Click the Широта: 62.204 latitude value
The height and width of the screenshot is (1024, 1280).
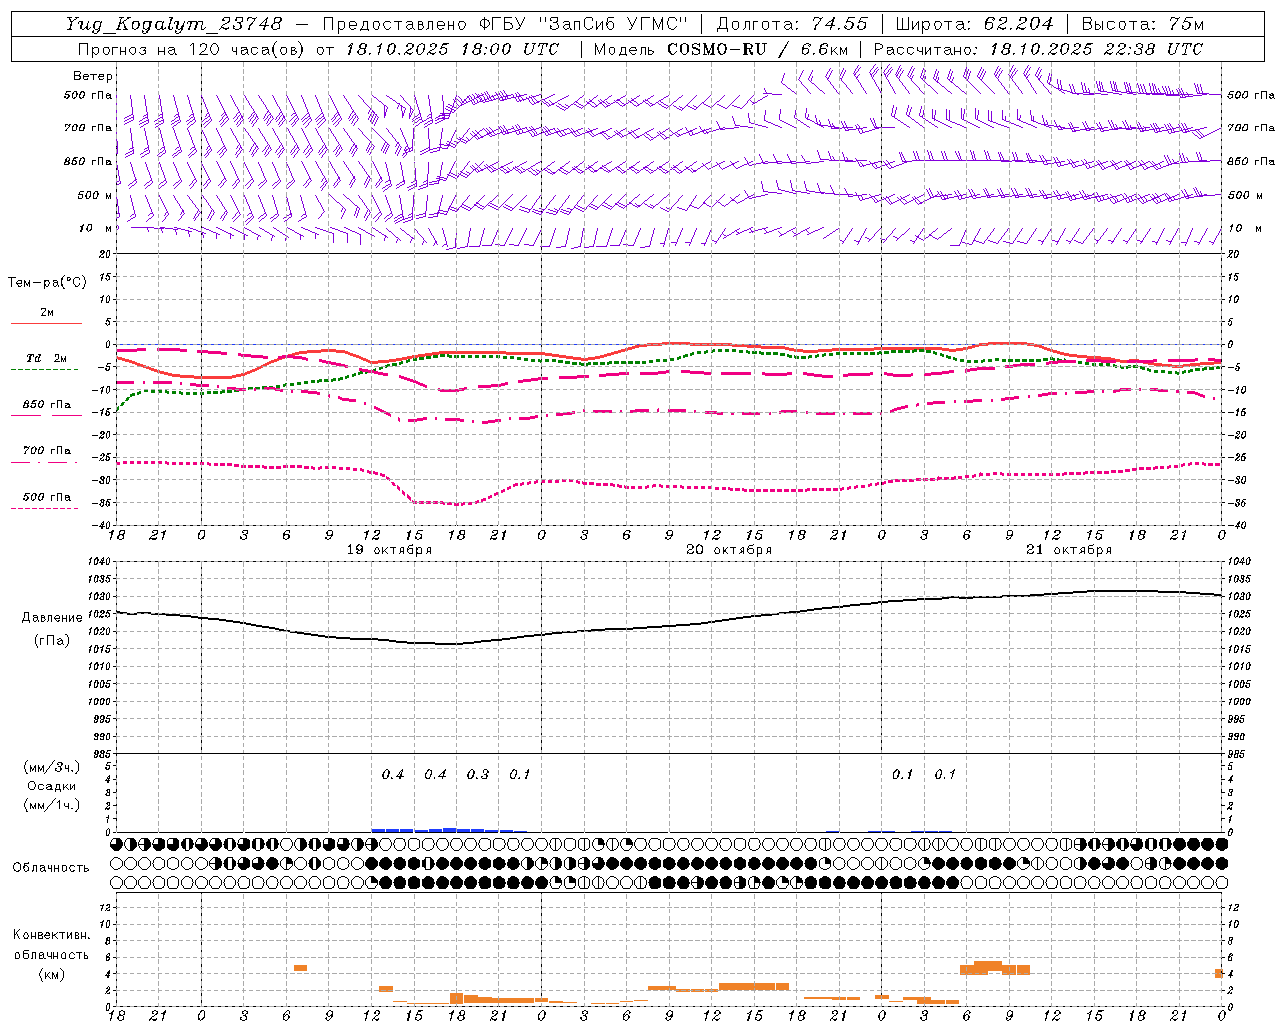(x=974, y=24)
